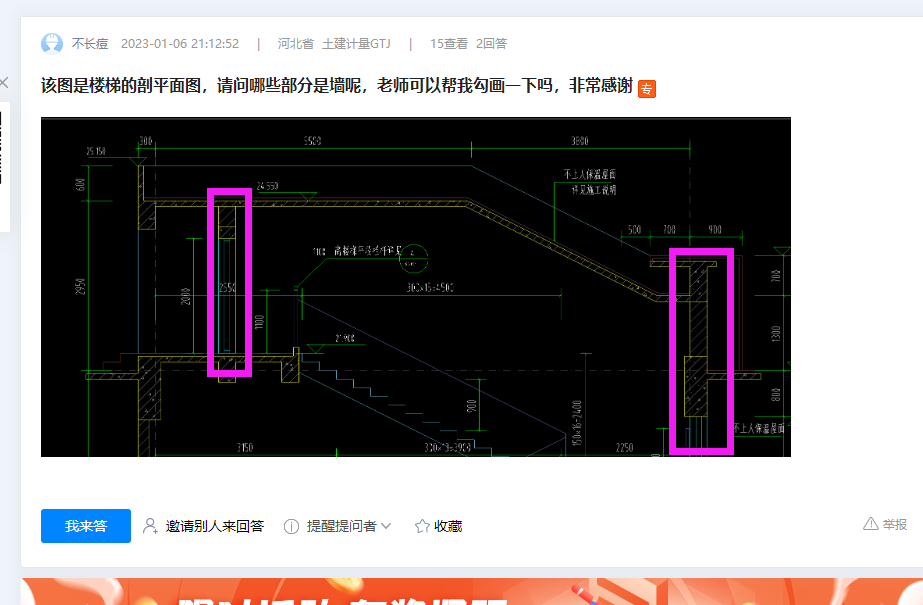The image size is (923, 605).
Task: Click the orange promotional banner
Action: click(x=472, y=591)
